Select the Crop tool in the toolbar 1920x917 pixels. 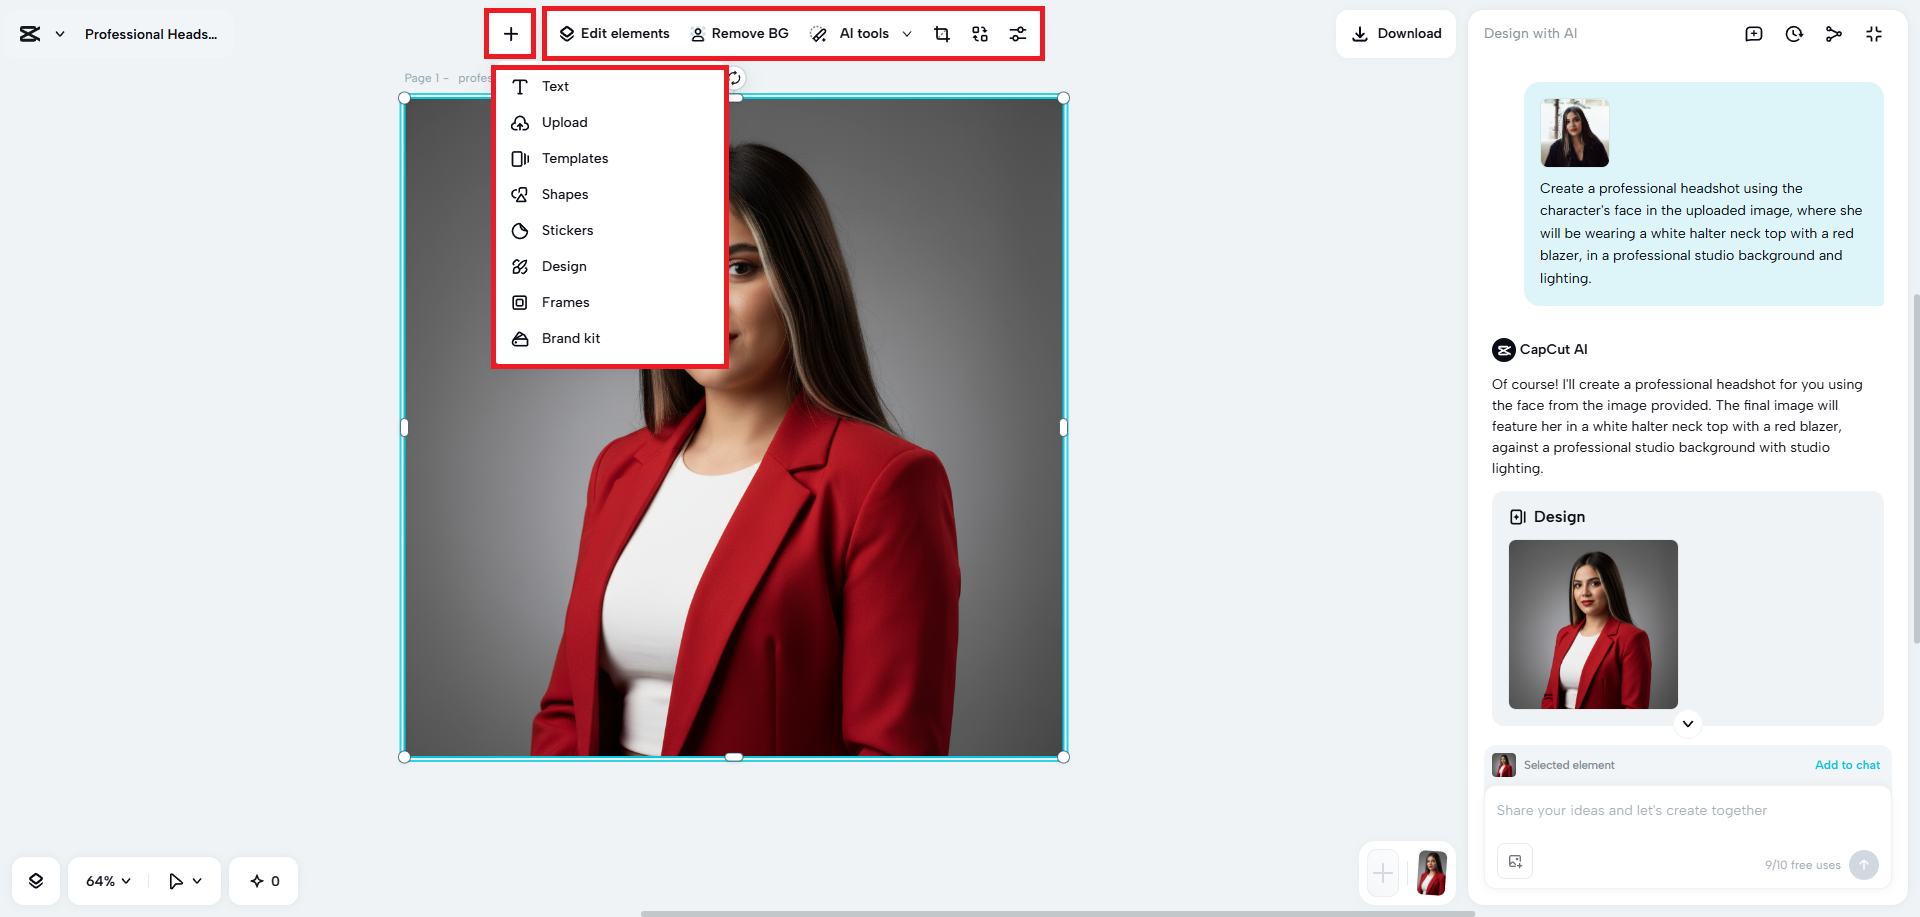click(x=941, y=33)
